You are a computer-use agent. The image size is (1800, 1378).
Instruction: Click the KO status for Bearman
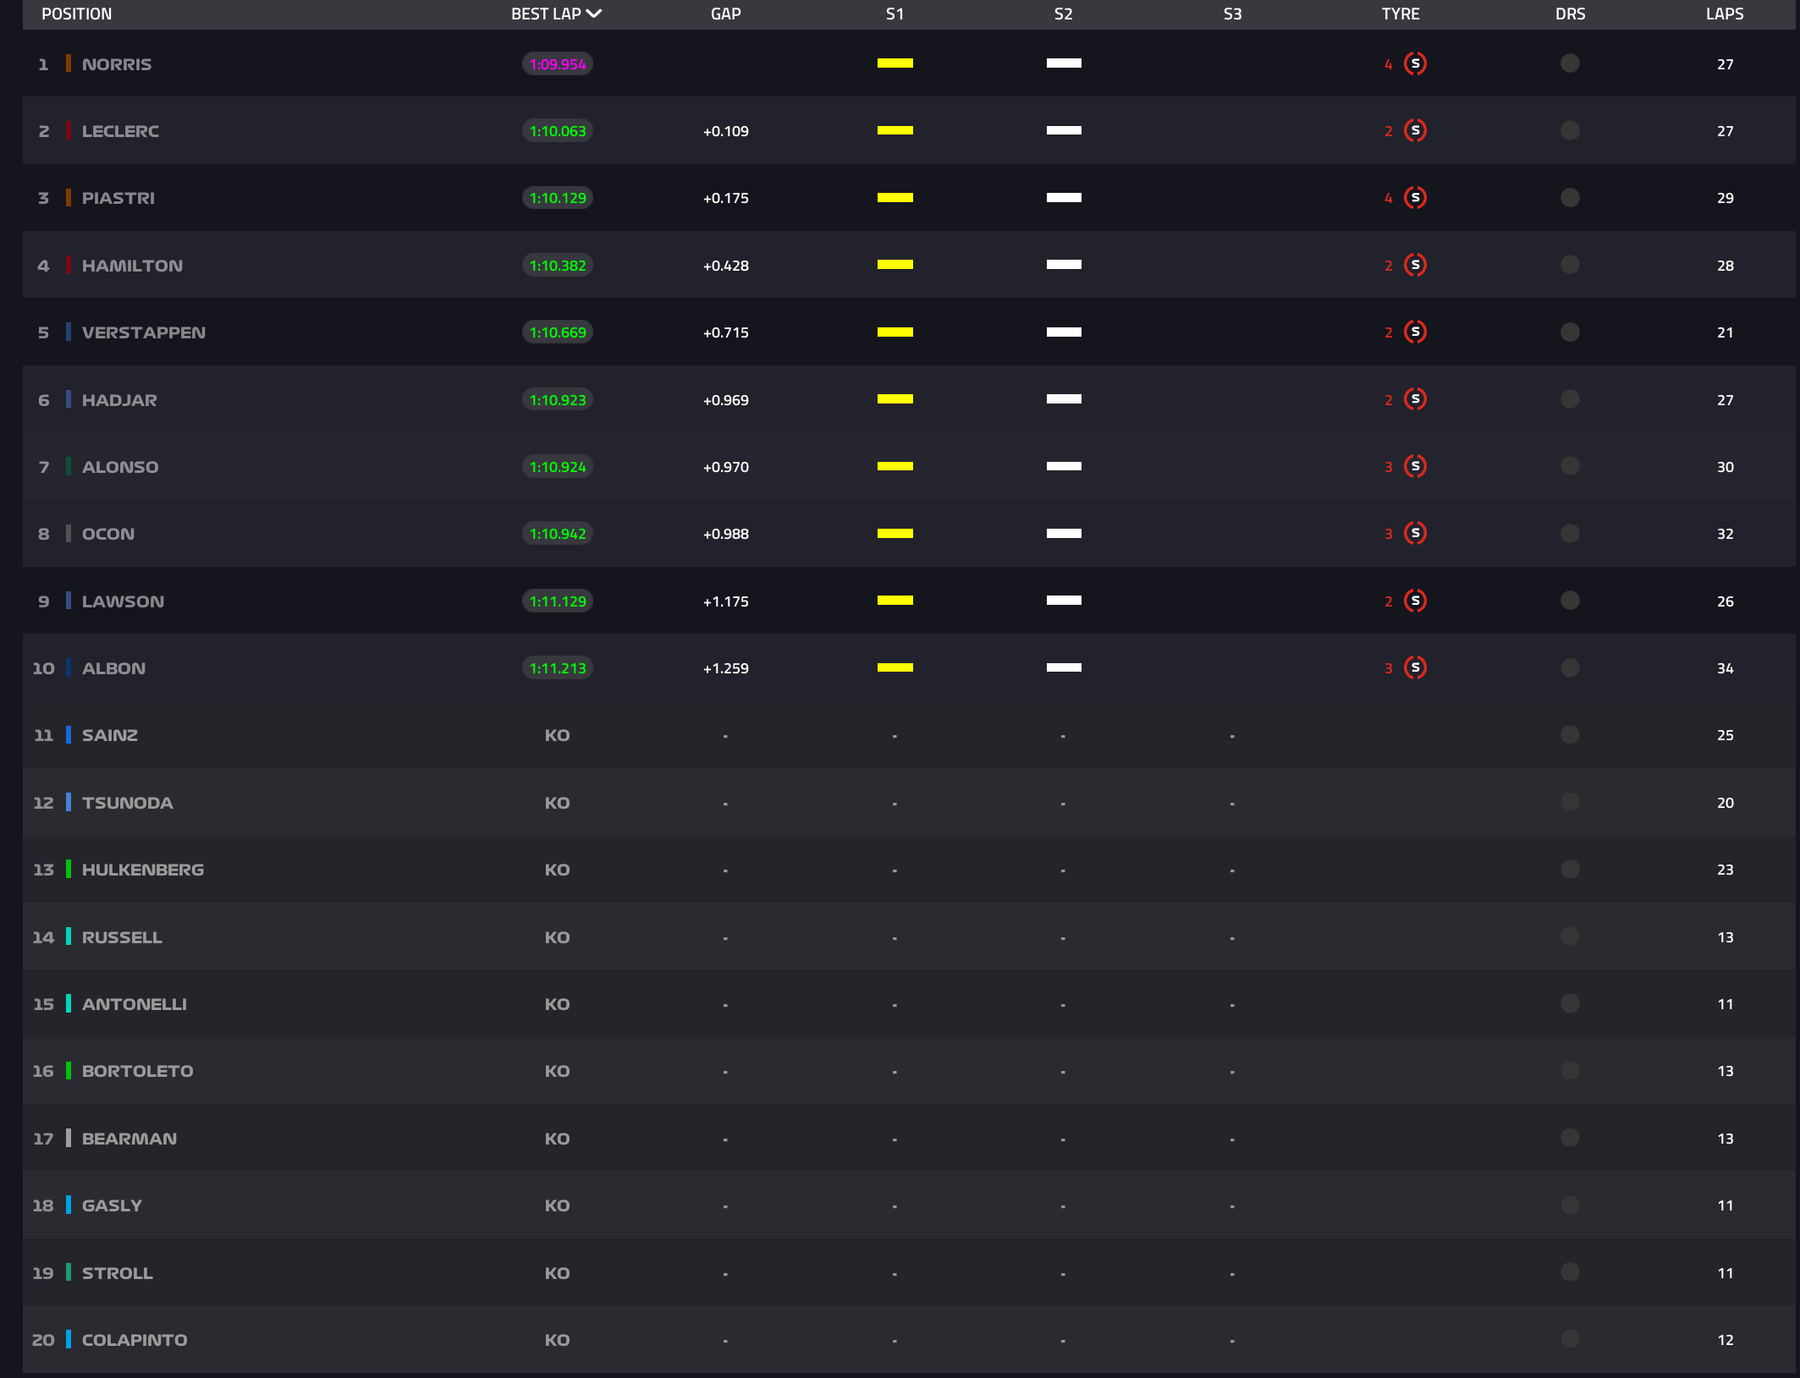[x=557, y=1138]
